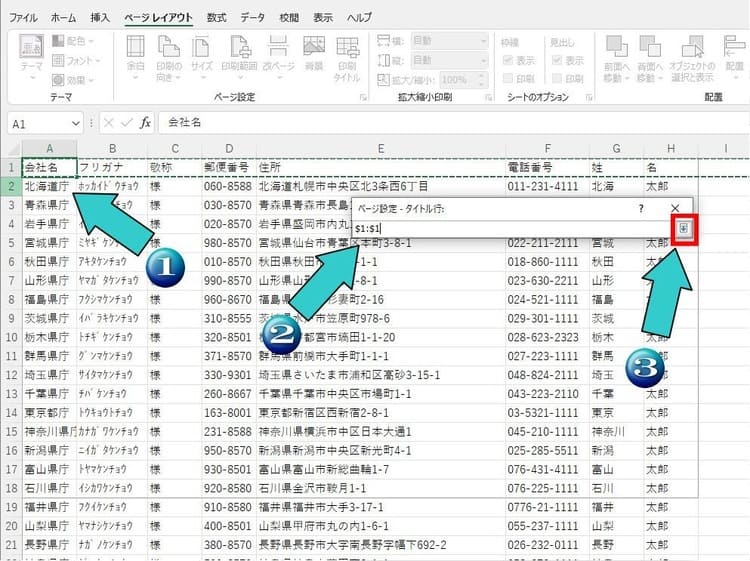Click cell 長野県庁
Viewport: 750px width, 561px height.
coord(49,545)
